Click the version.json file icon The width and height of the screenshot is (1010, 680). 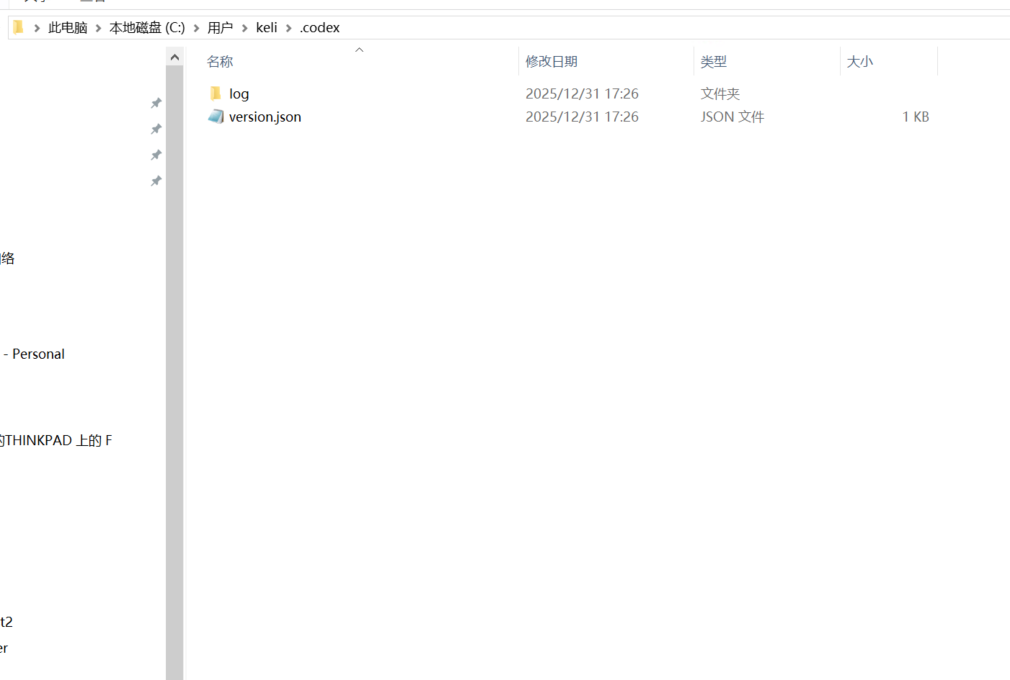click(216, 117)
